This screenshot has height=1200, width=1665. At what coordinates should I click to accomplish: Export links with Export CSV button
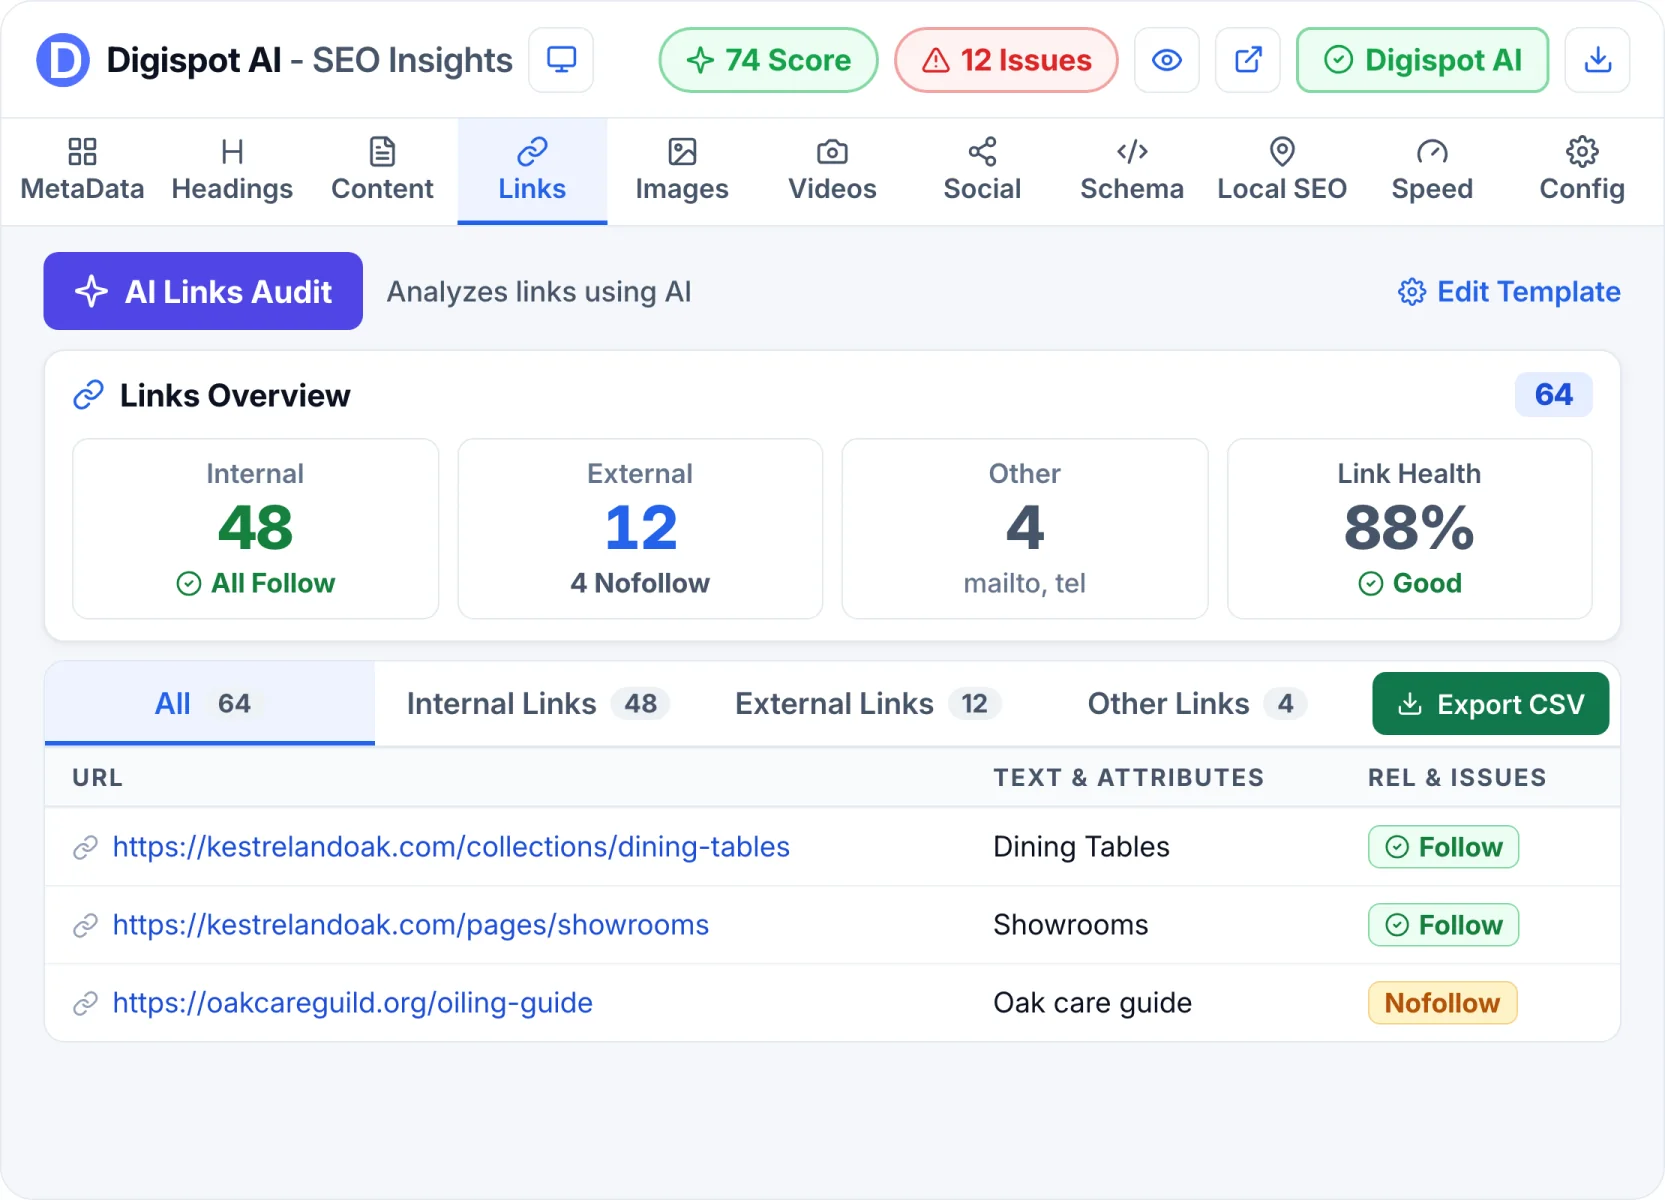click(1490, 704)
